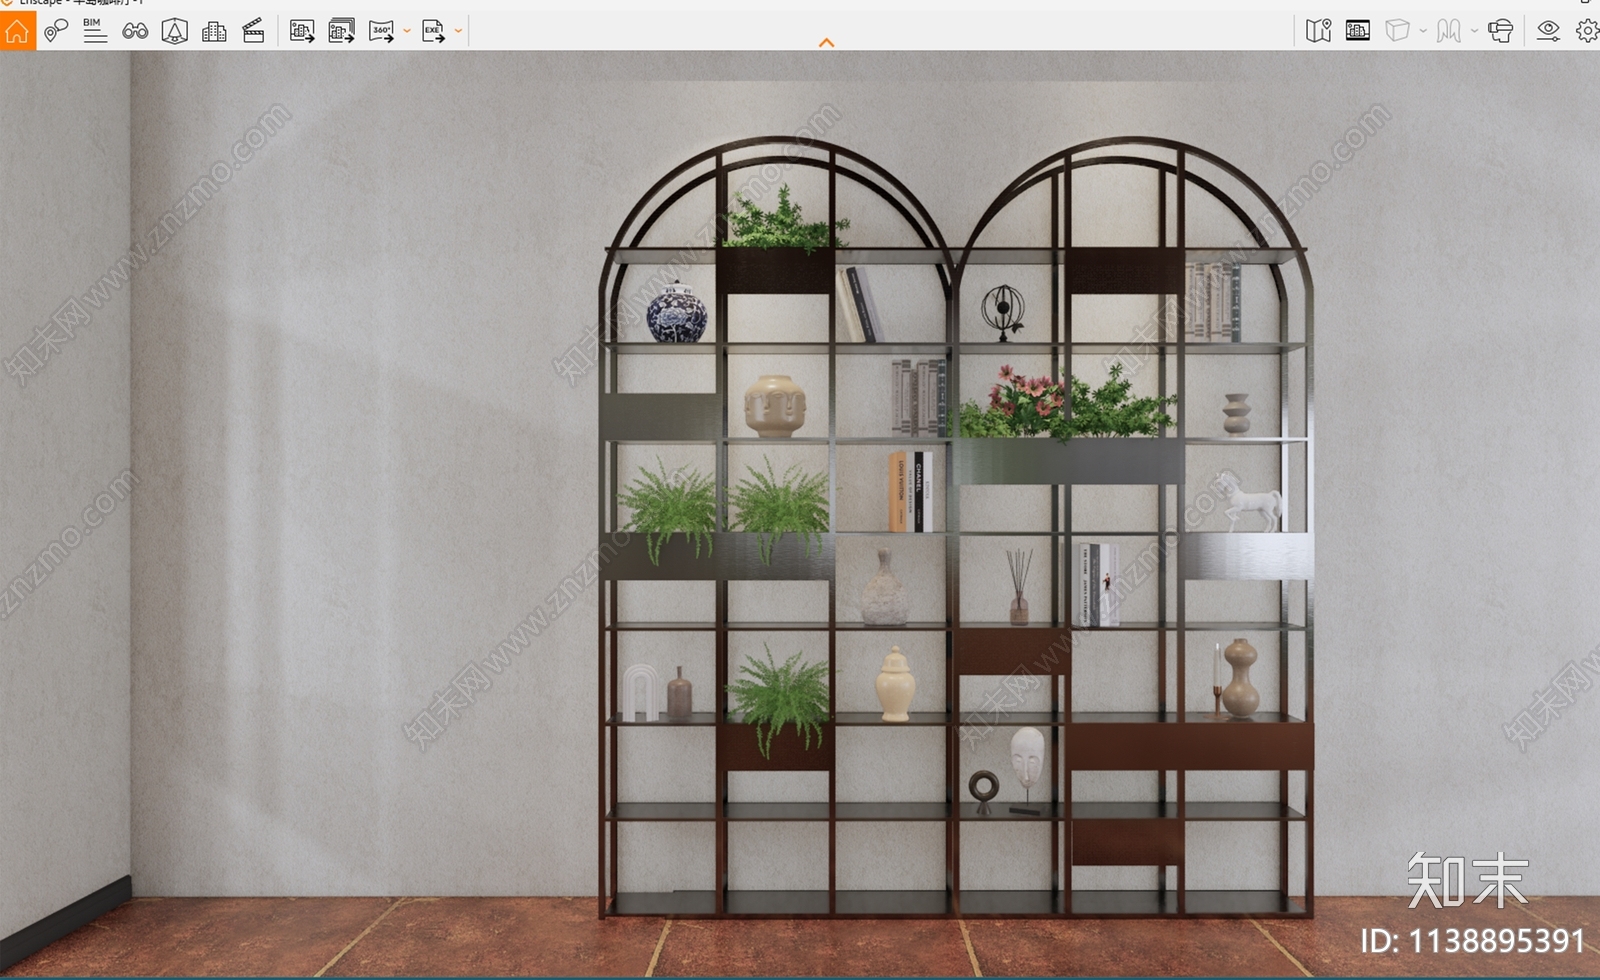This screenshot has width=1600, height=980.
Task: Open the Video Editor clapperboard icon
Action: click(254, 31)
